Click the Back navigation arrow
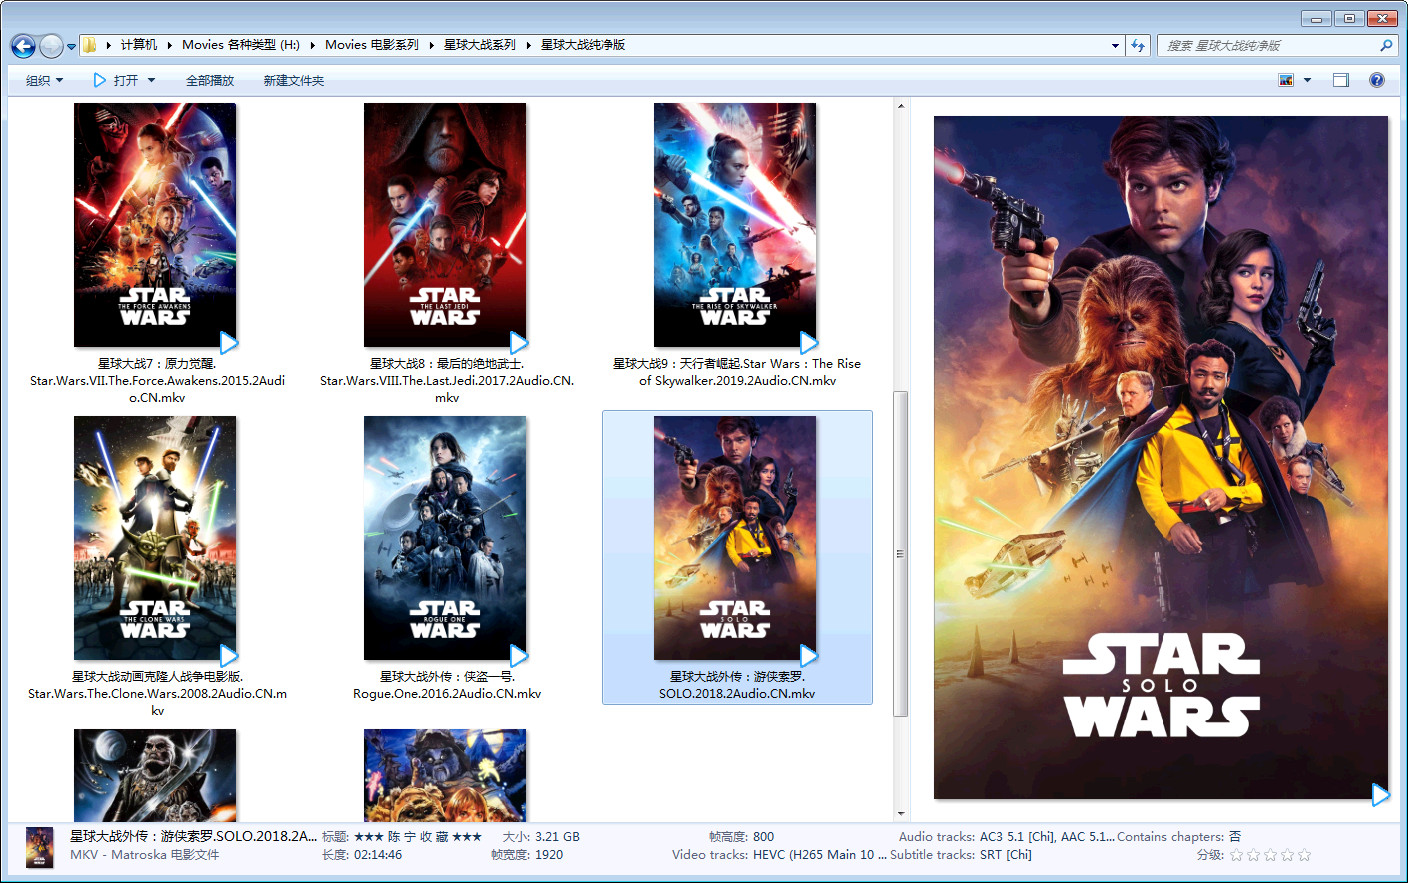The image size is (1408, 883). (x=23, y=46)
